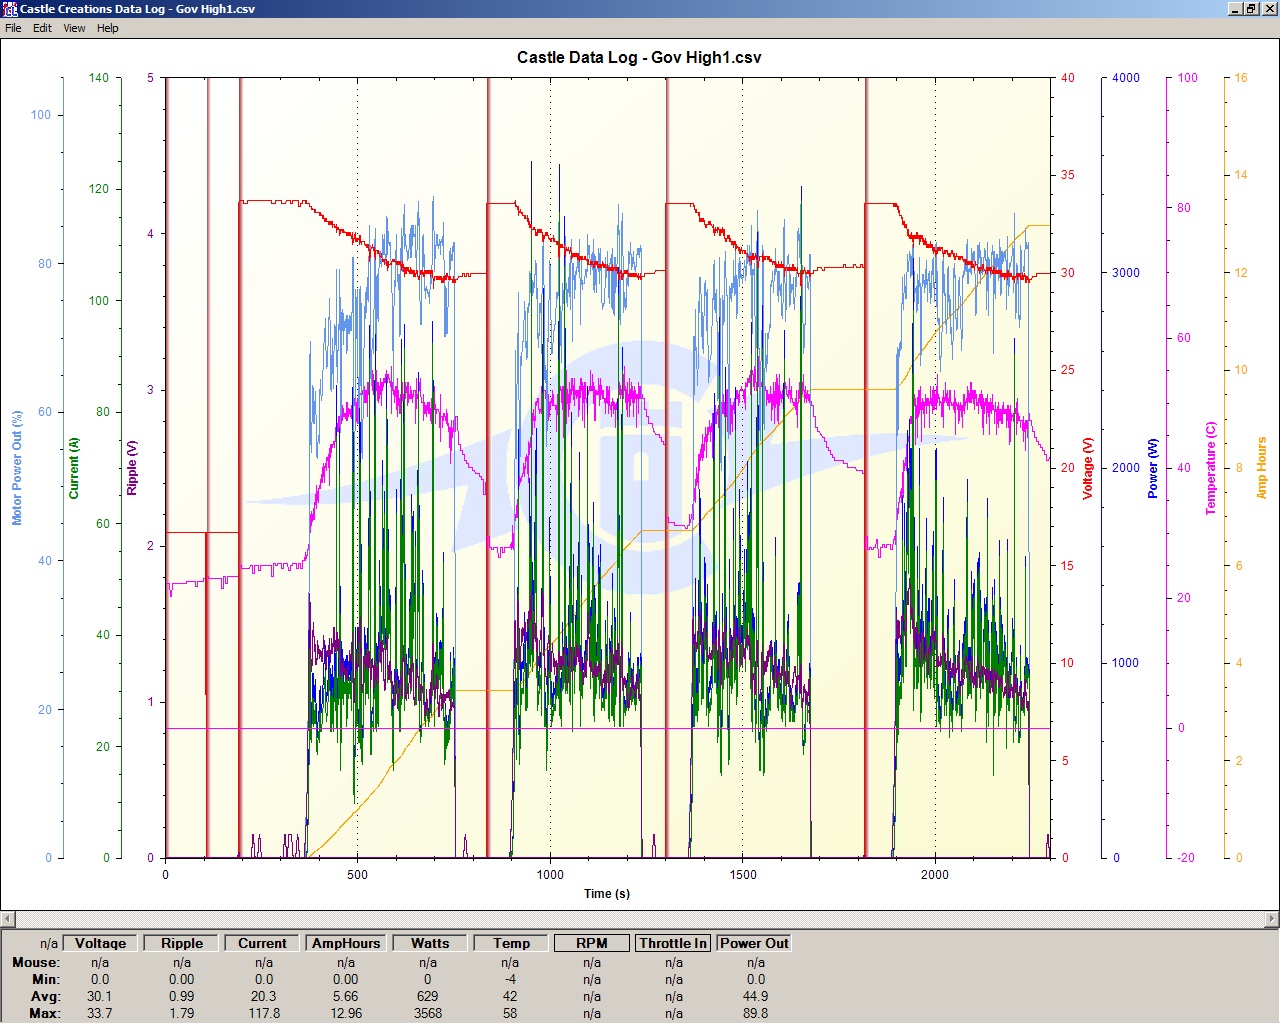
Task: Click the 4000 label on Power axis
Action: click(1126, 78)
